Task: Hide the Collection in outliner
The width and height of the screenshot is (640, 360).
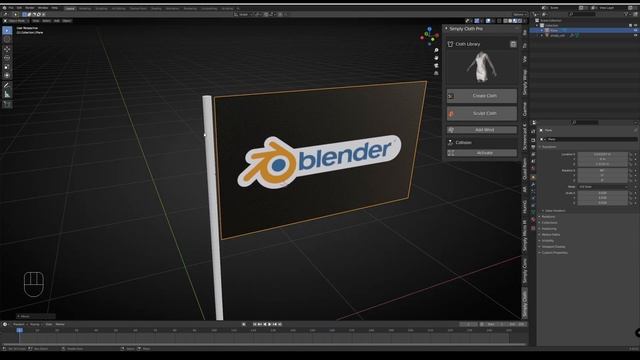Action: [636, 25]
